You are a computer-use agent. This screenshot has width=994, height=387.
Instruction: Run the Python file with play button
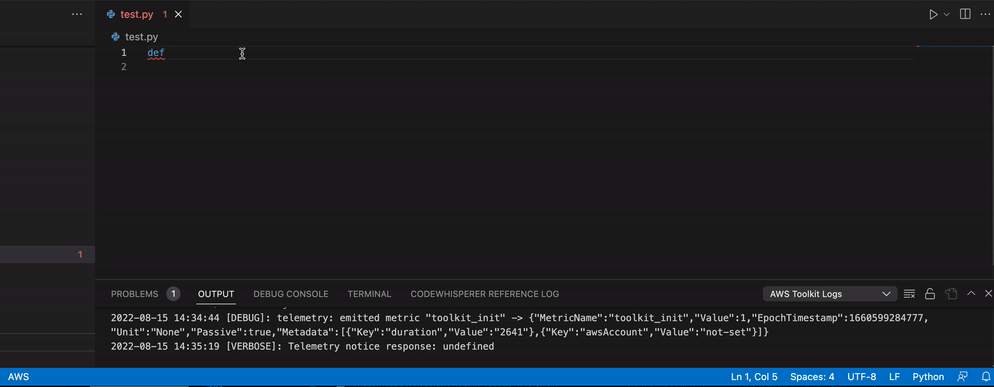pyautogui.click(x=933, y=14)
